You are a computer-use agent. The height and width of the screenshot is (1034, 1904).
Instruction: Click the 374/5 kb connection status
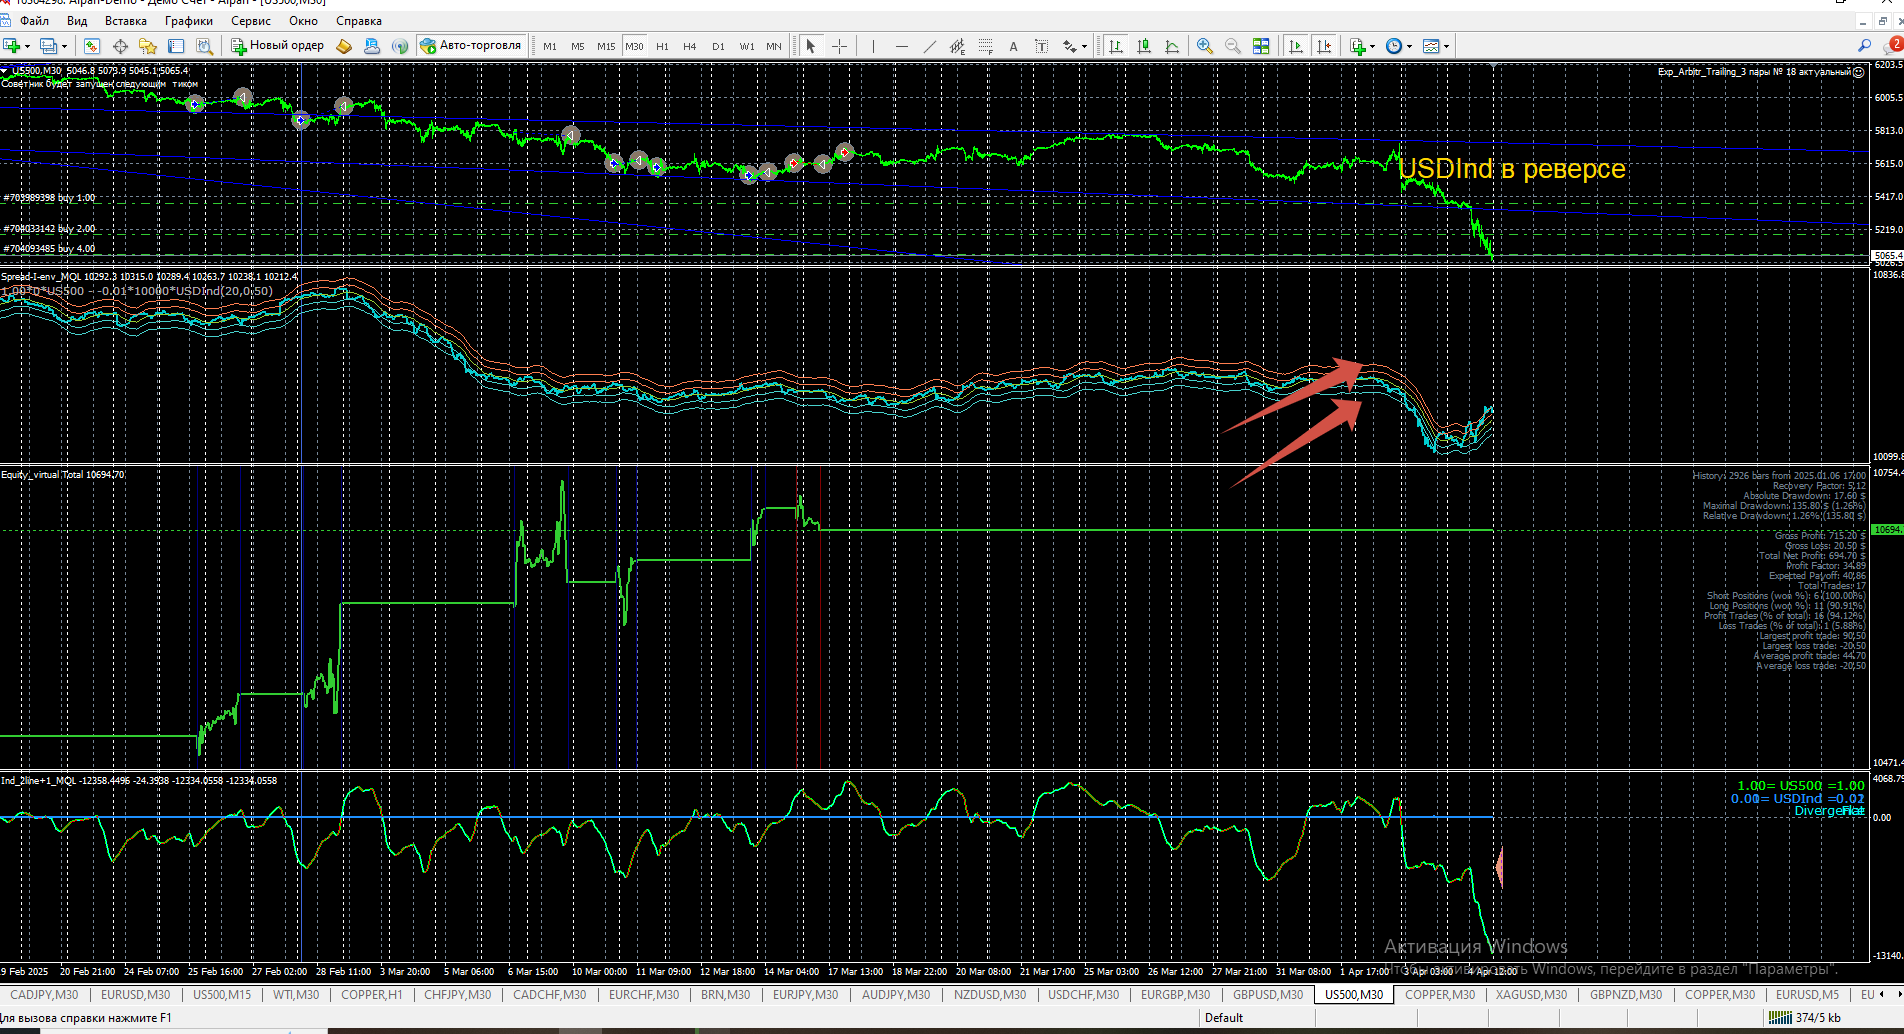1805,1018
